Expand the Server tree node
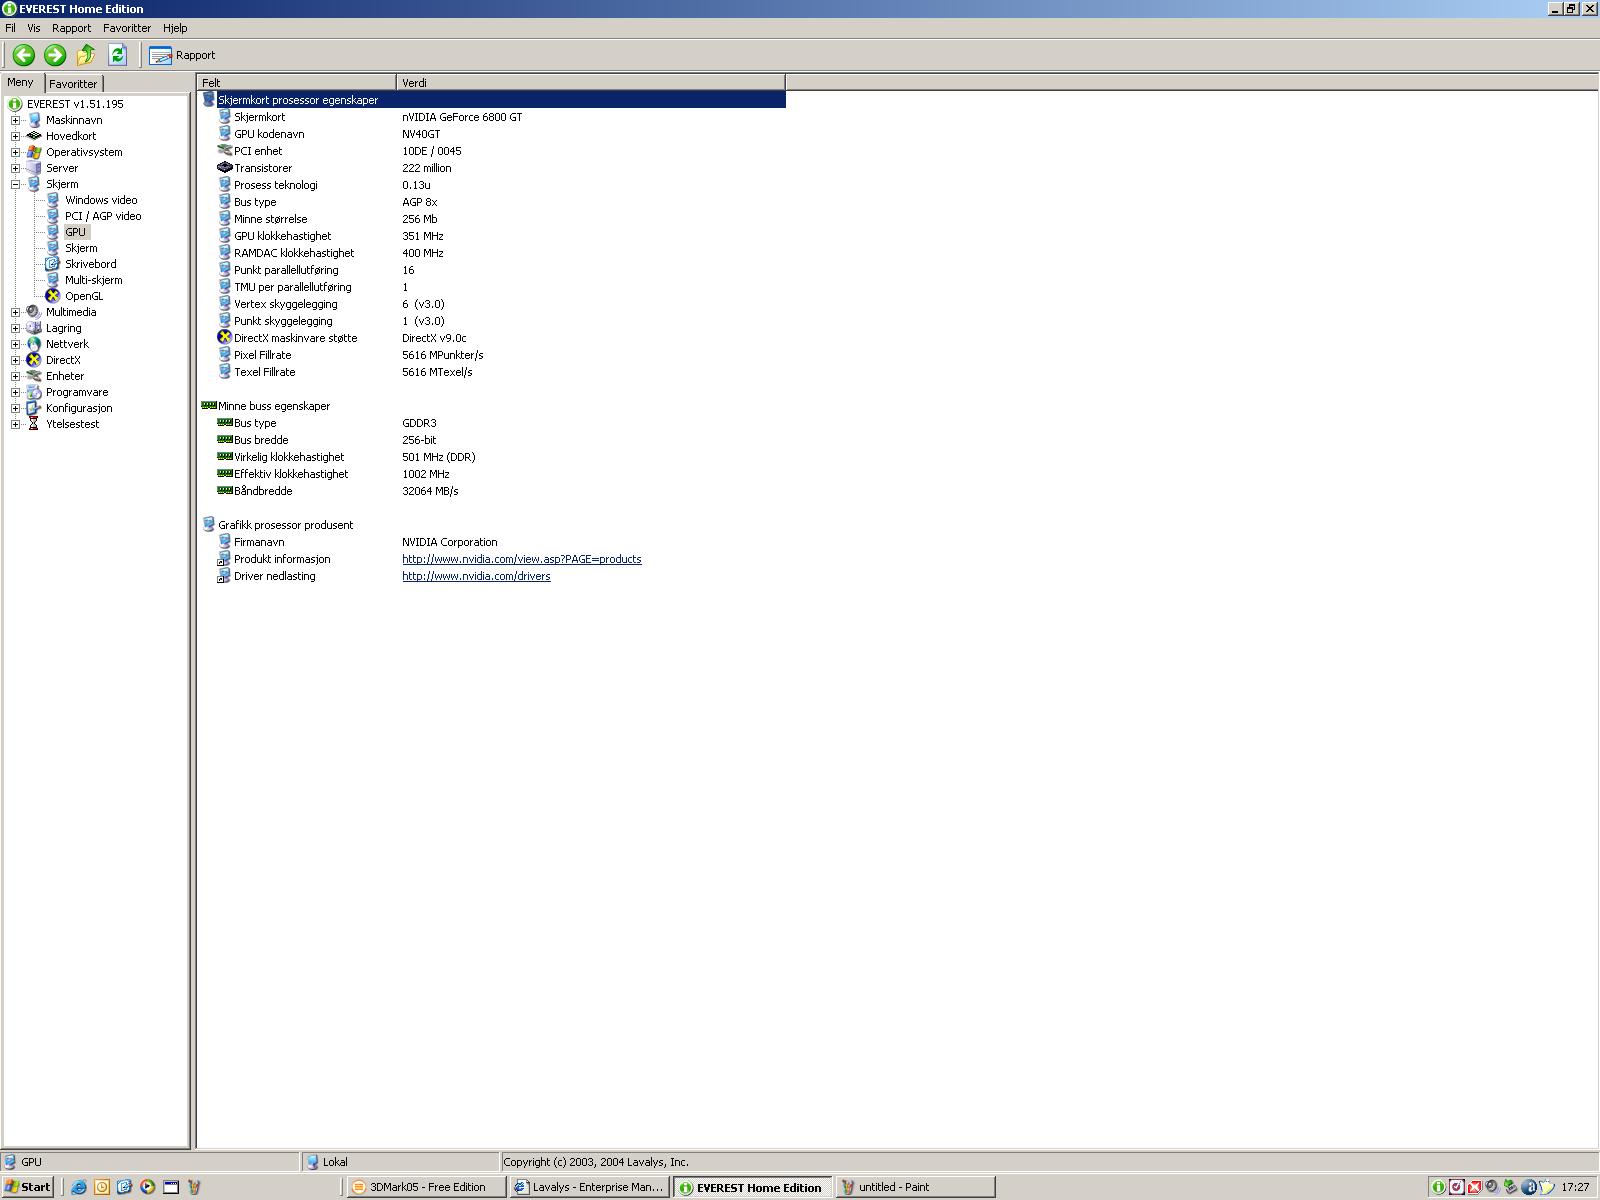Image resolution: width=1600 pixels, height=1200 pixels. point(16,168)
